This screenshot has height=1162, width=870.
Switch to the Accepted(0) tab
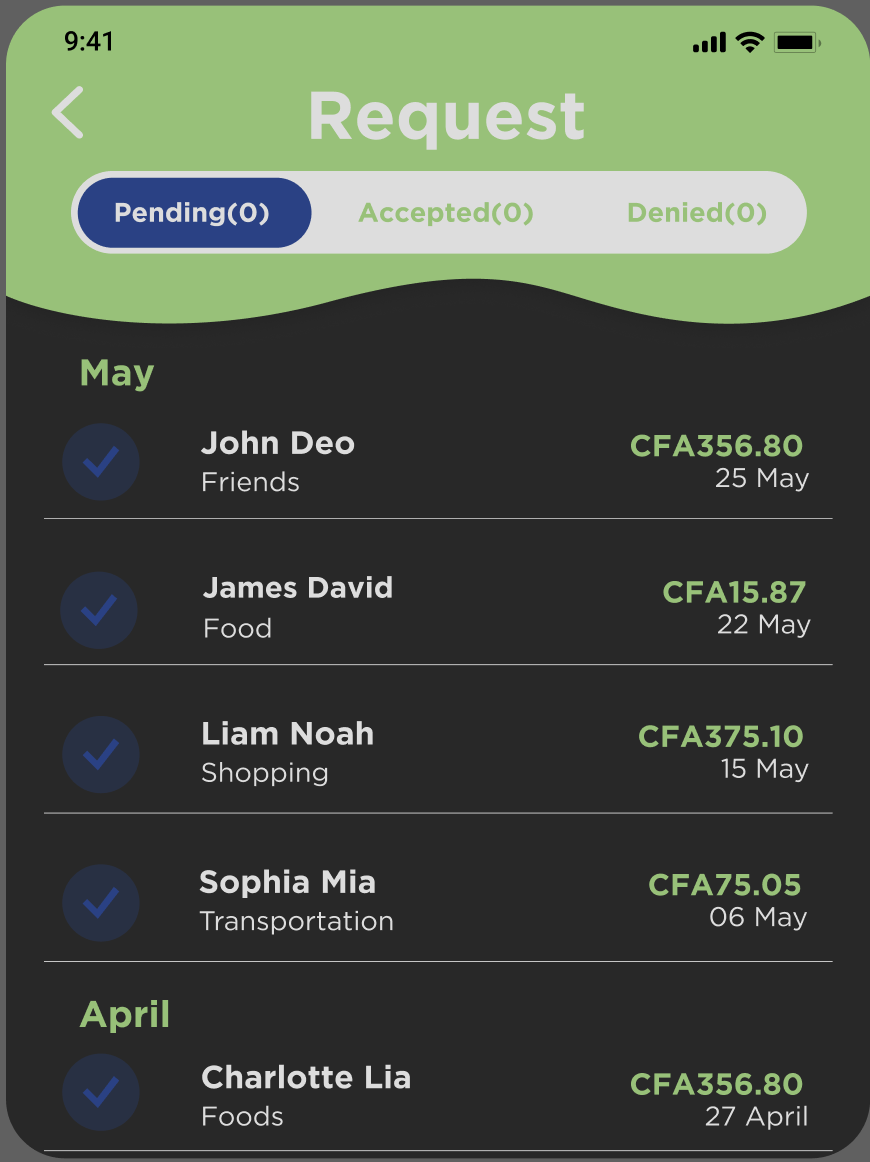point(446,213)
